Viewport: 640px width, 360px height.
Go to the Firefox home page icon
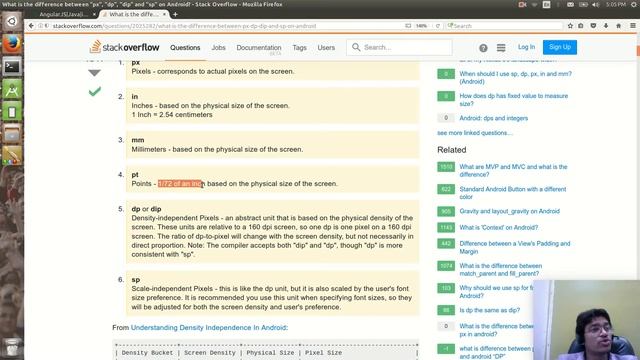[618, 26]
